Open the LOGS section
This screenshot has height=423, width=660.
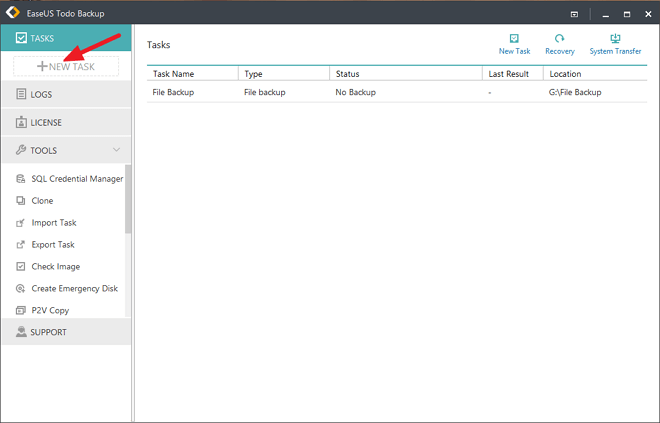(x=66, y=94)
